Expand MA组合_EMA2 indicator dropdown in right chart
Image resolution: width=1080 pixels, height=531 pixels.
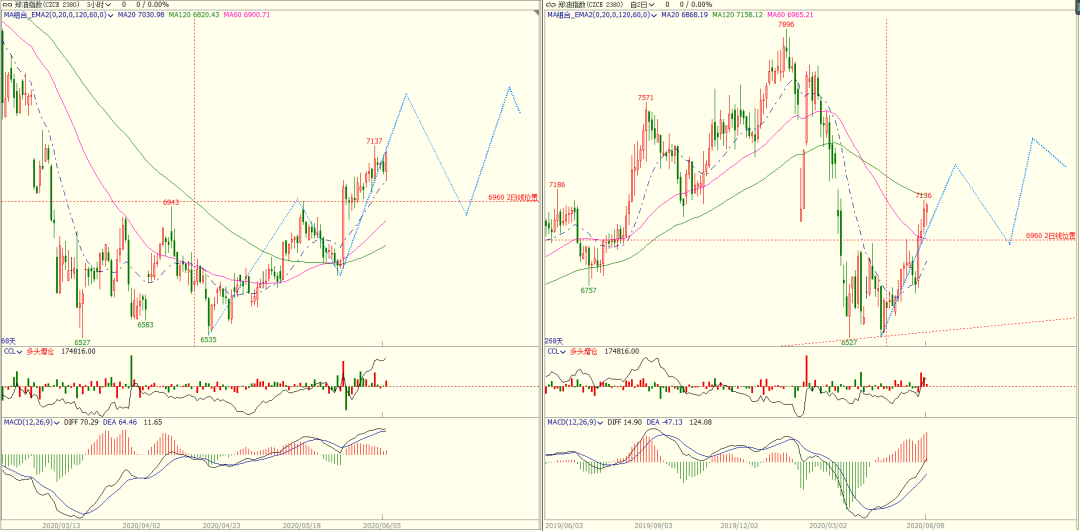coord(655,14)
